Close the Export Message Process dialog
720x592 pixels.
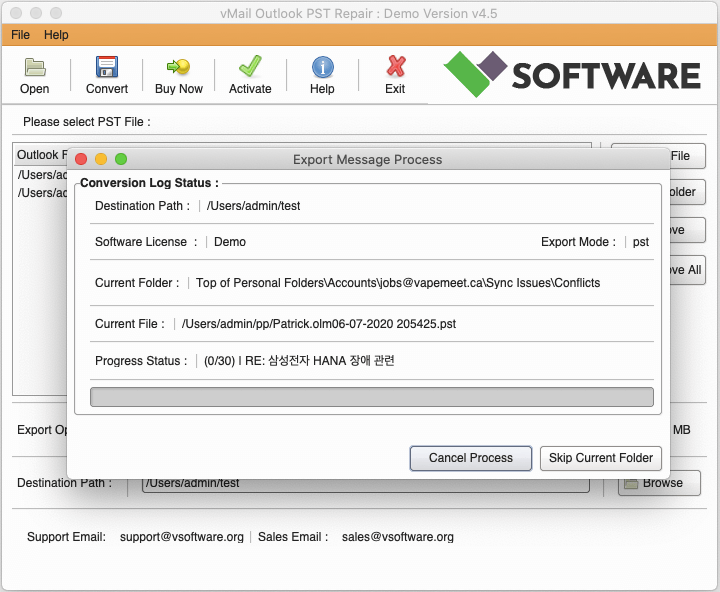(81, 159)
